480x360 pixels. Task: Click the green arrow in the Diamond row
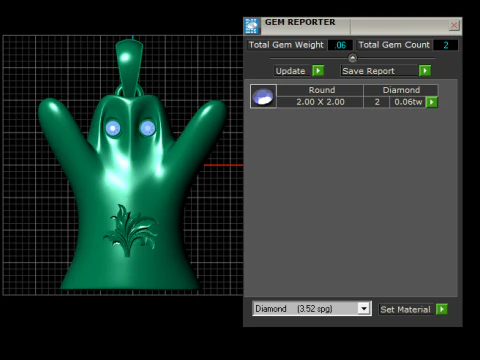[432, 102]
